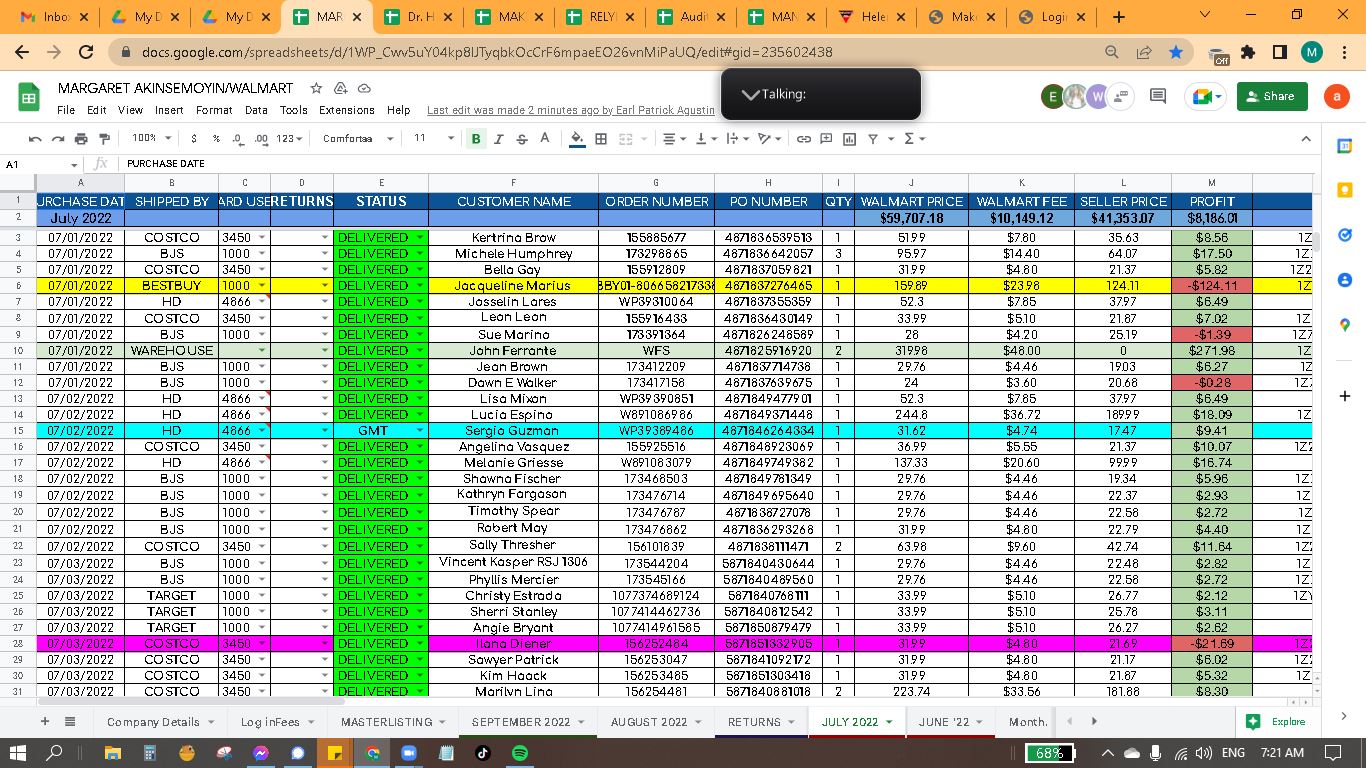Click the Explore button
Screen dimensions: 1366x768
coord(1277,721)
